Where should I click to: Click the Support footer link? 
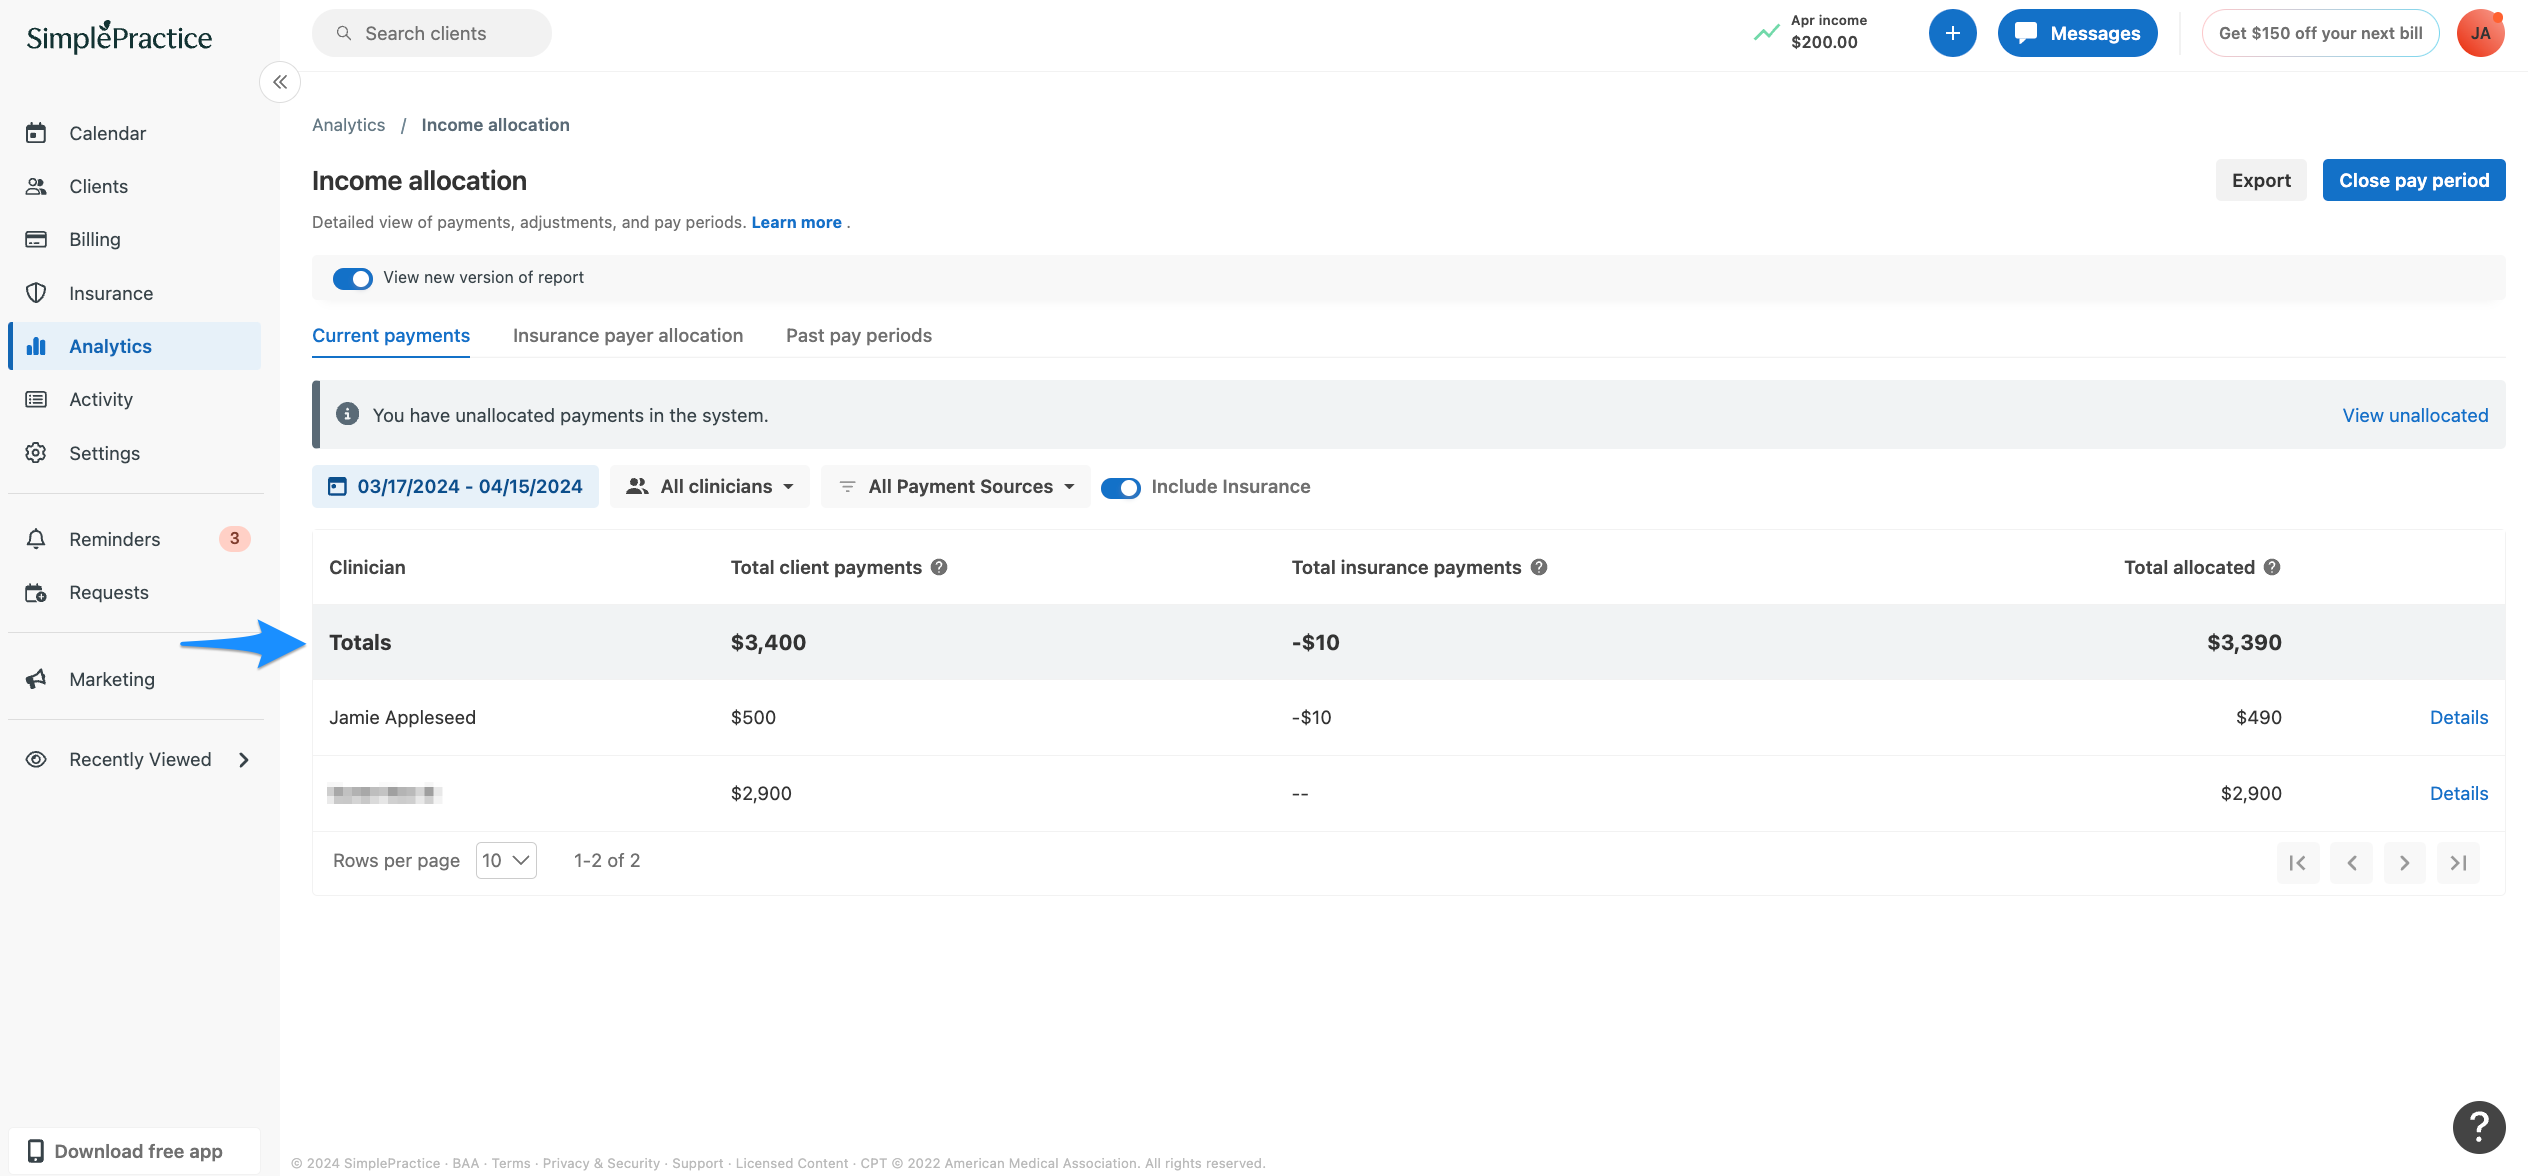(697, 1163)
